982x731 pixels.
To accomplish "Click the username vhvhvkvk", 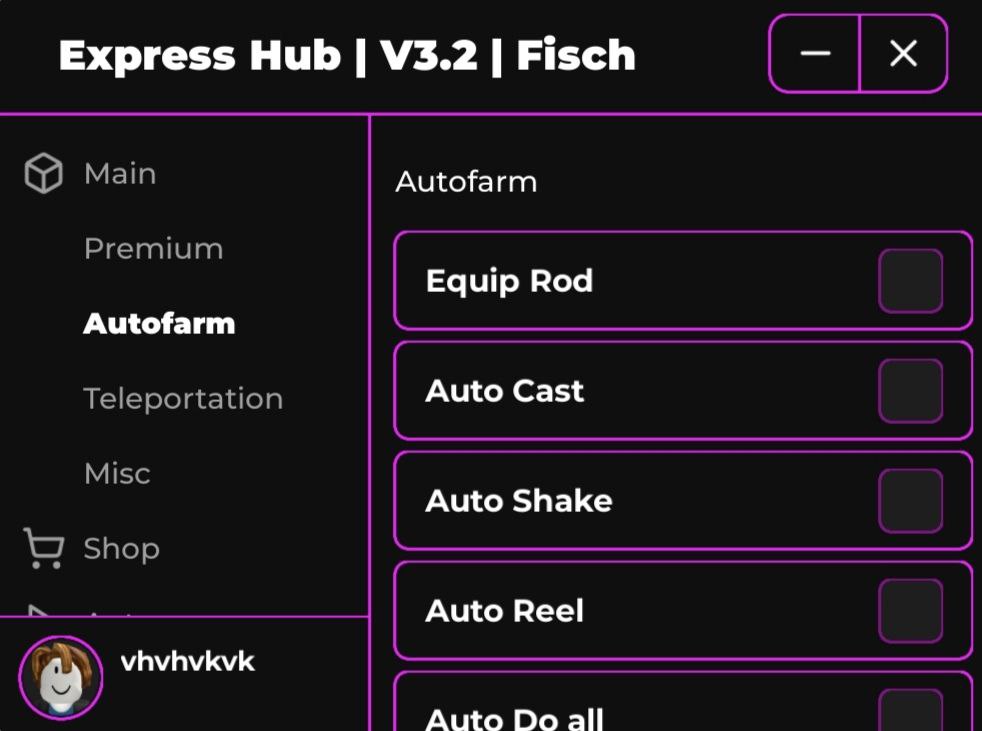I will 187,662.
